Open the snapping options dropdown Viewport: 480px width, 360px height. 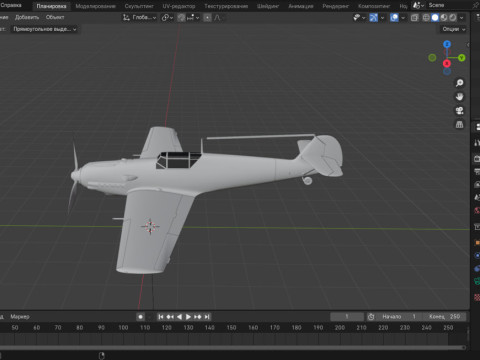coord(193,17)
